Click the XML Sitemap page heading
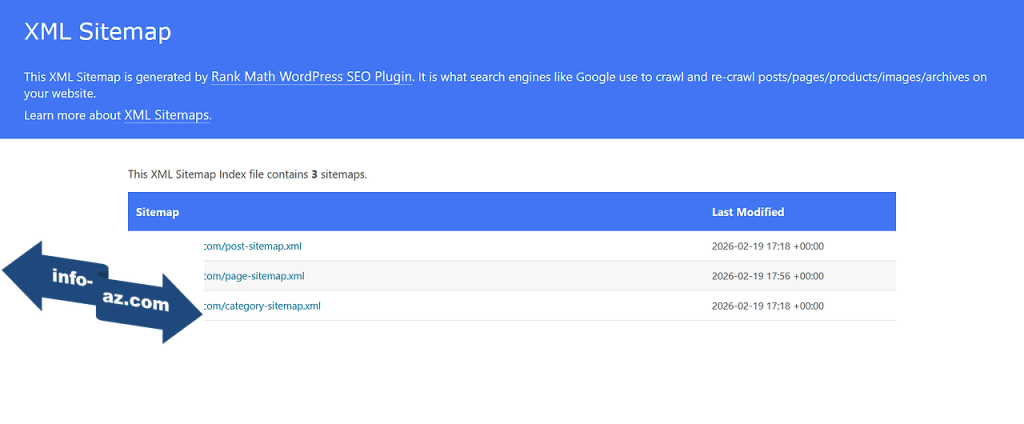Viewport: 1024px width, 424px height. point(97,32)
